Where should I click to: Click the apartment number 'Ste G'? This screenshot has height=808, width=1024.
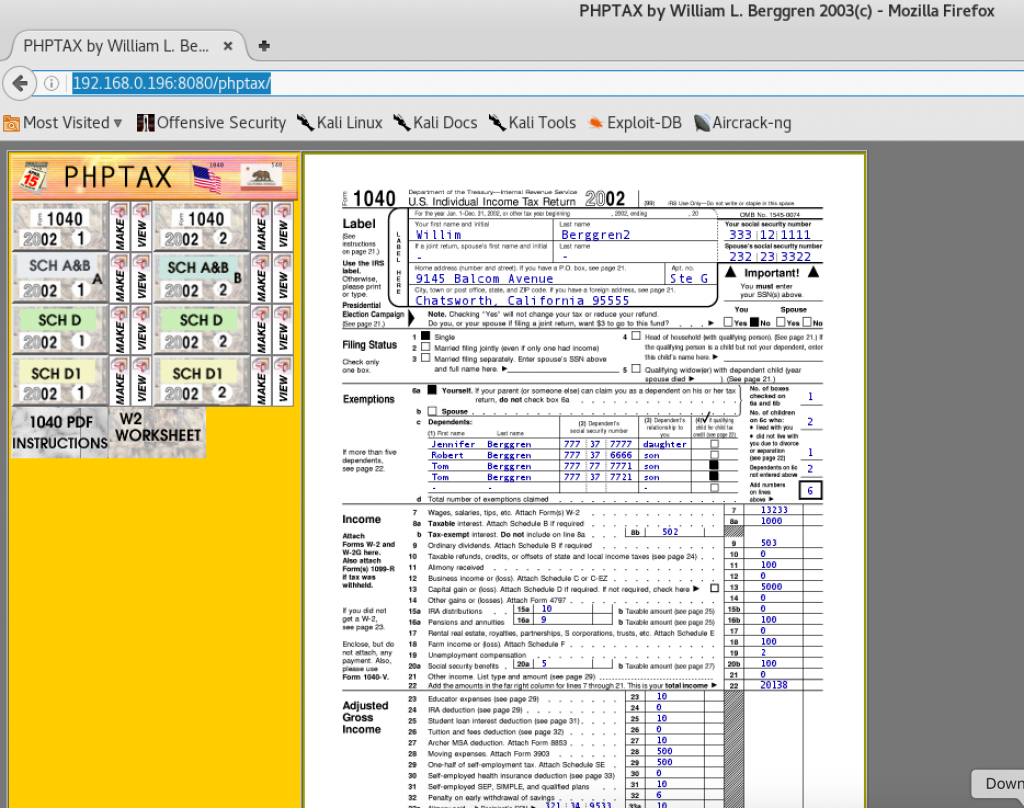coord(688,278)
